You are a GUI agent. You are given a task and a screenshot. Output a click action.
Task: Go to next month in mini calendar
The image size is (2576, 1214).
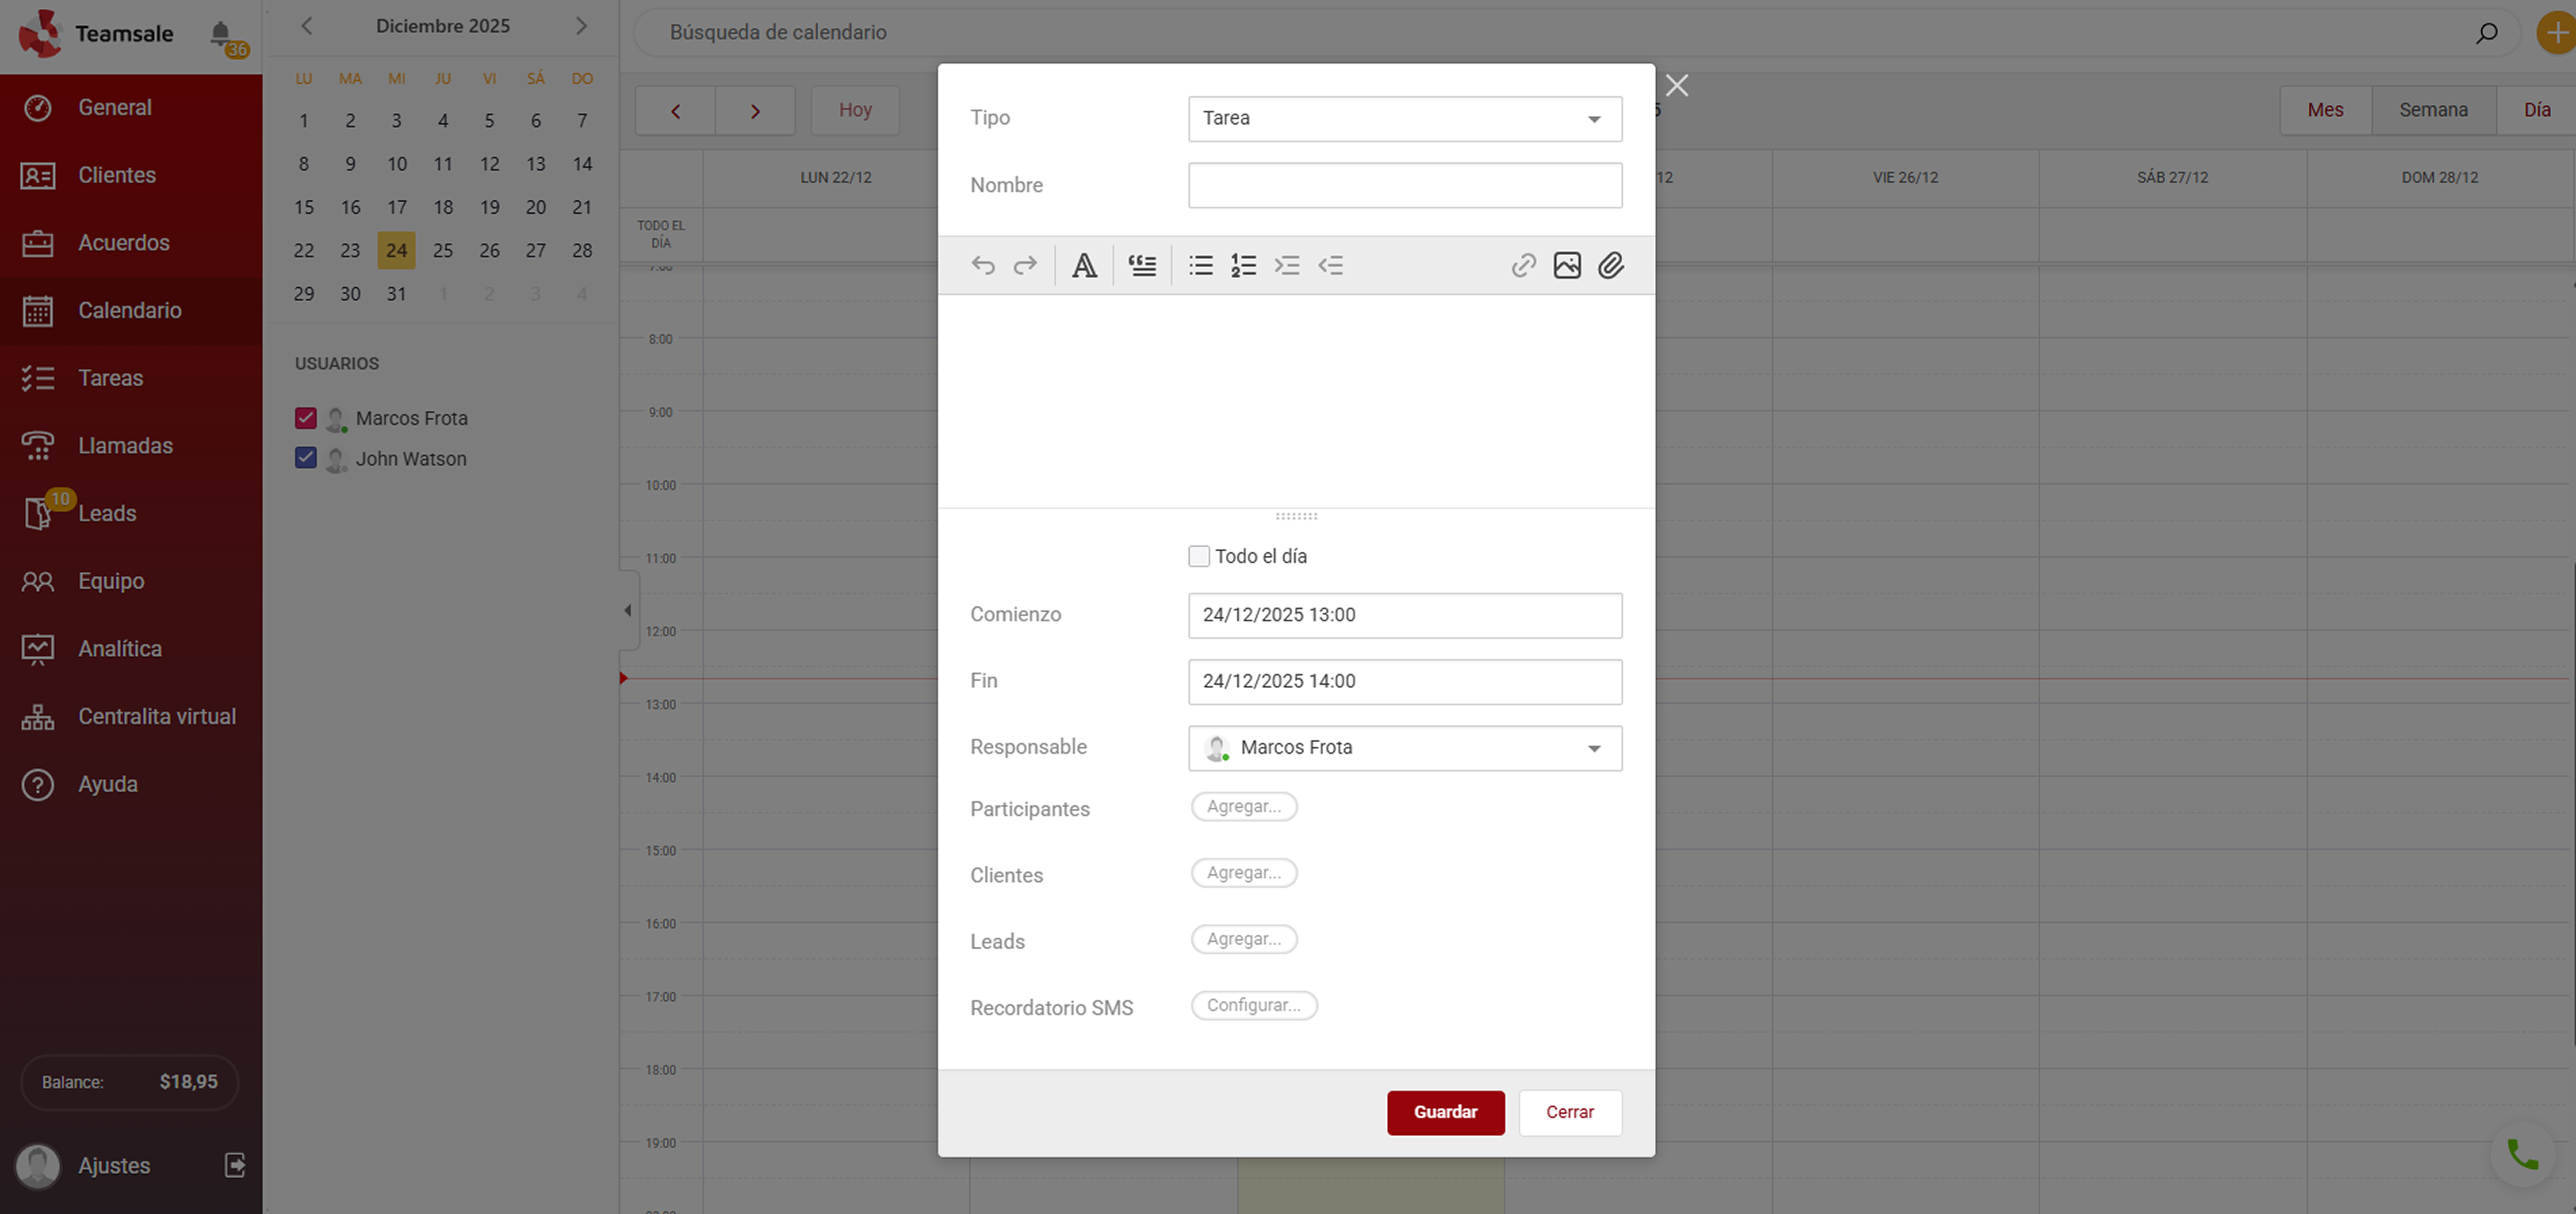[581, 26]
